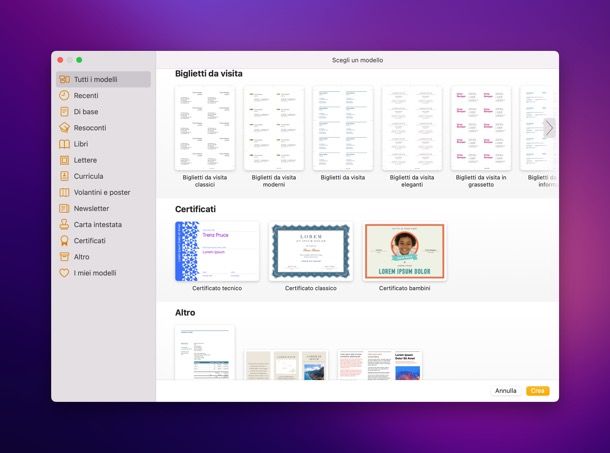Select the Certificato tecnico template
This screenshot has height=453, width=610.
(x=217, y=251)
